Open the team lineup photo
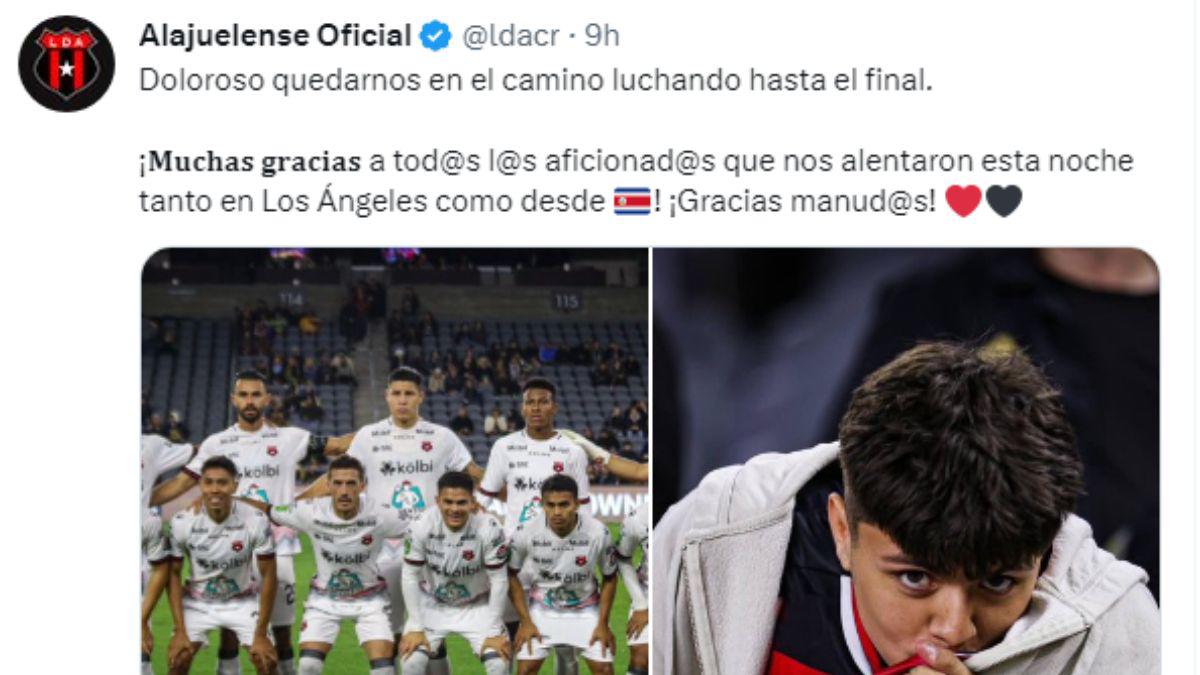 (x=395, y=461)
